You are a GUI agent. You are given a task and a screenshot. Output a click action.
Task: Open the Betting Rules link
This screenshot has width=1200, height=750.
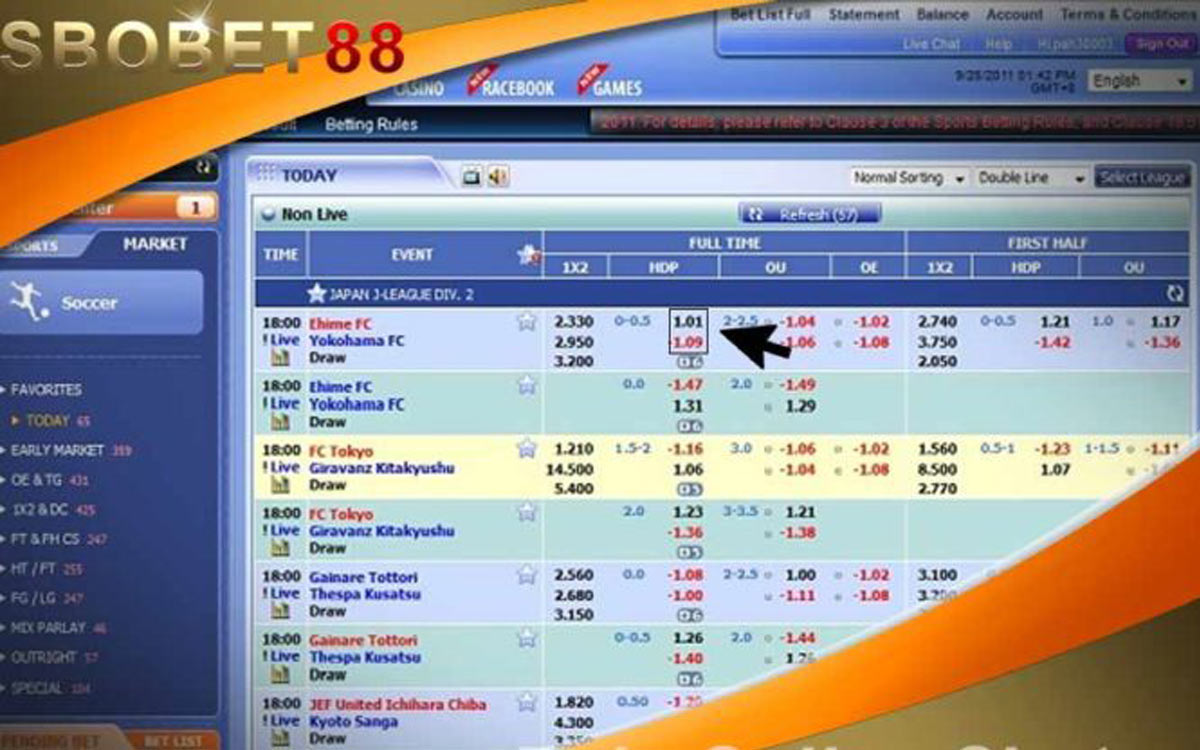[371, 125]
